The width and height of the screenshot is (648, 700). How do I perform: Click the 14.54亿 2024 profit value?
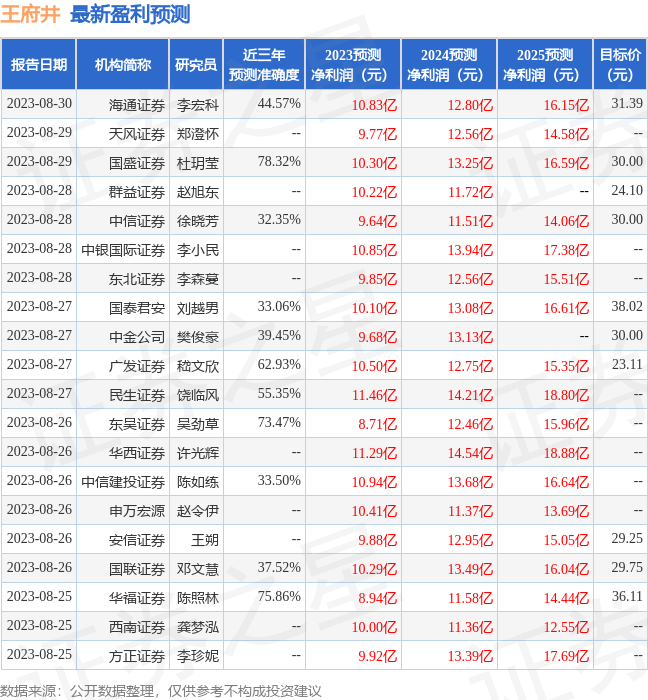tap(470, 454)
